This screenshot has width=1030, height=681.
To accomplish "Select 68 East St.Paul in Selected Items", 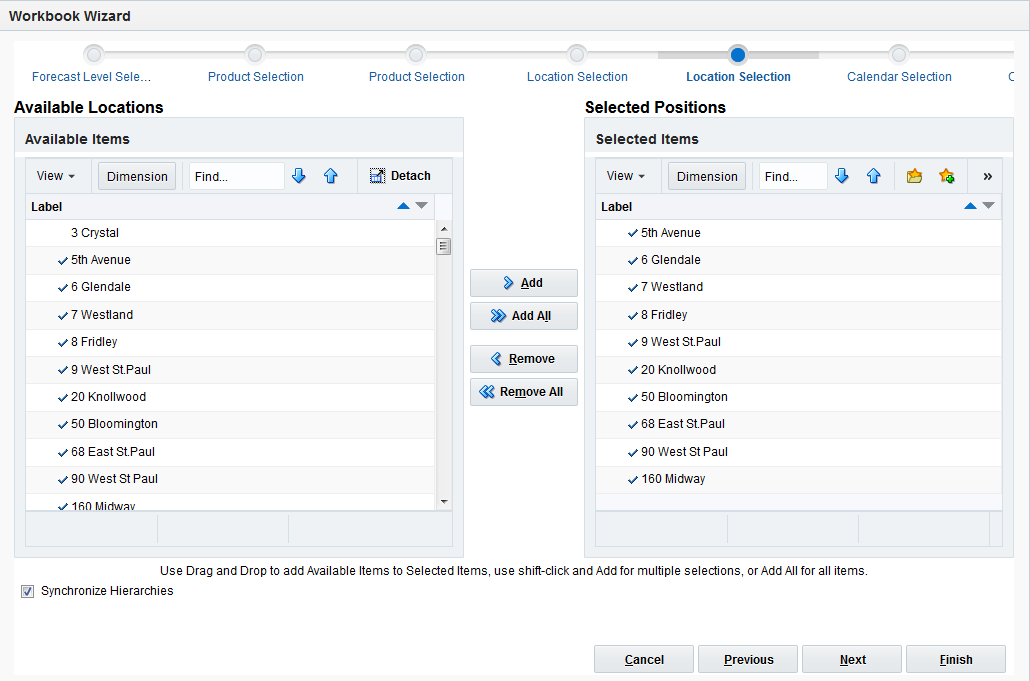I will (x=799, y=424).
